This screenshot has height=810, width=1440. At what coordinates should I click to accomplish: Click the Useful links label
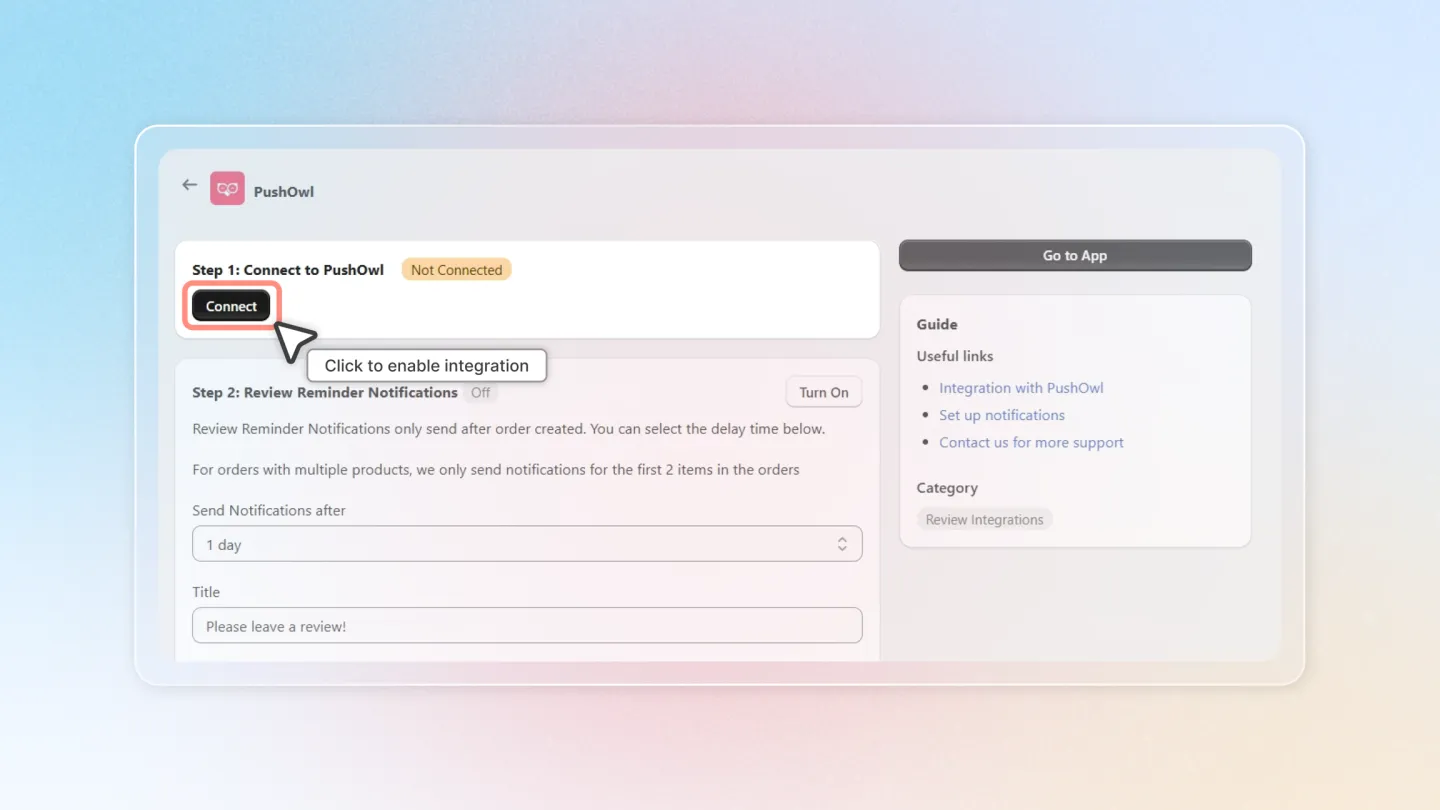click(x=955, y=356)
